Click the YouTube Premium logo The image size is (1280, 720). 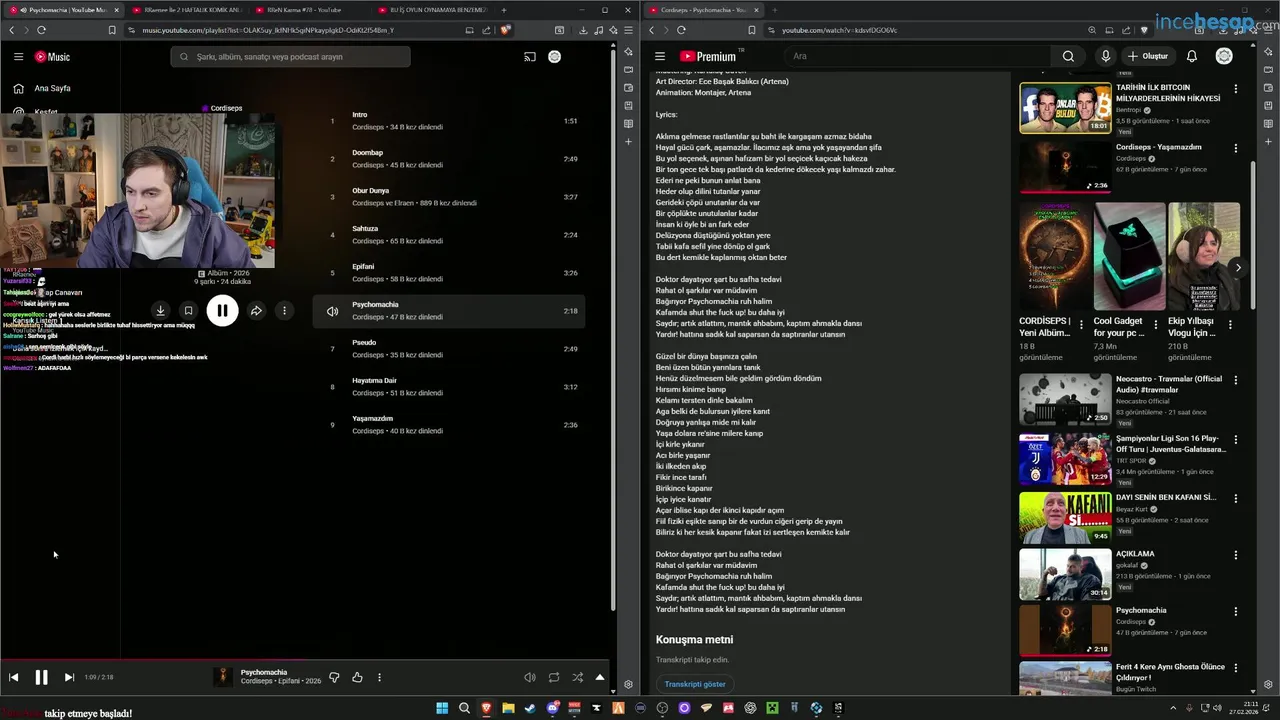pos(707,56)
